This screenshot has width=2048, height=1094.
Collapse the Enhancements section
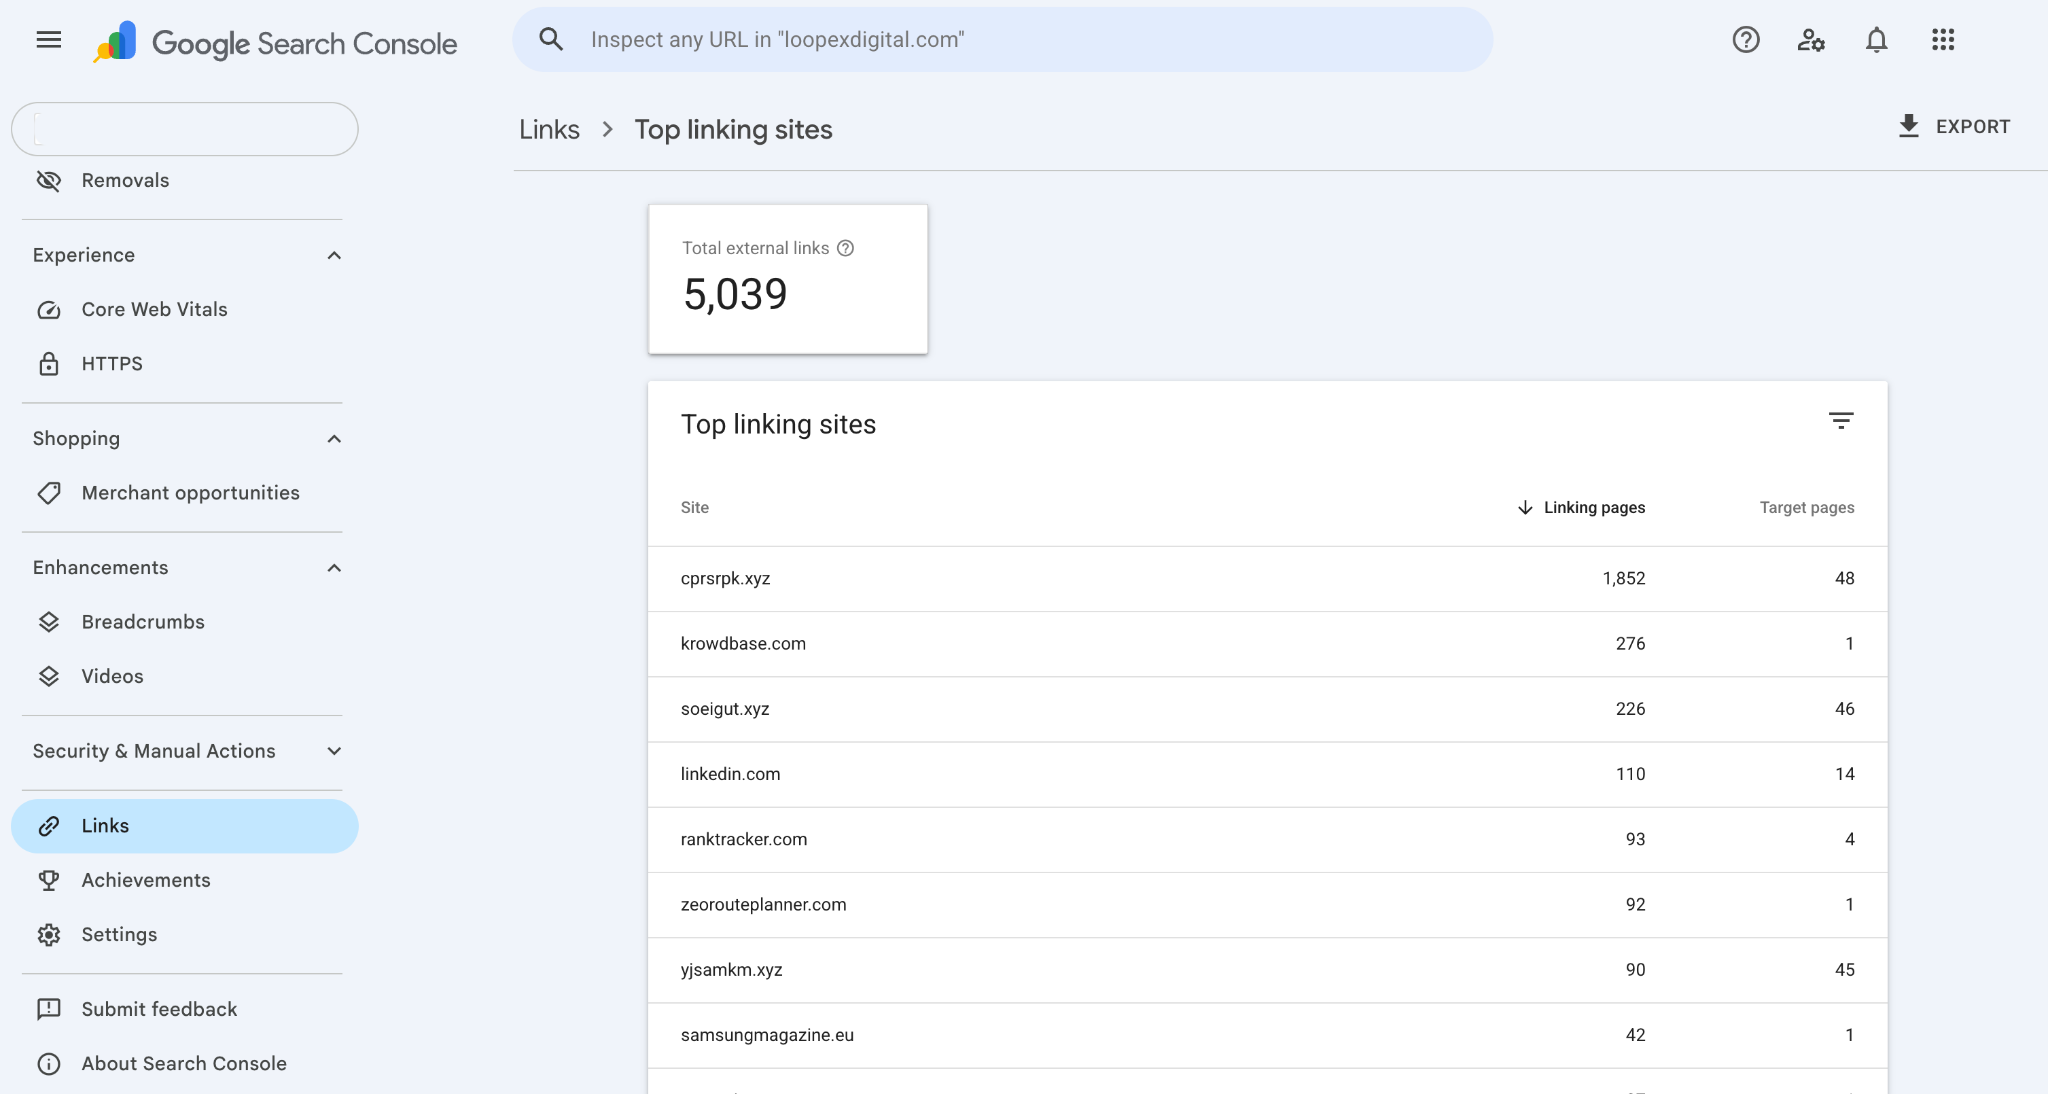tap(334, 568)
